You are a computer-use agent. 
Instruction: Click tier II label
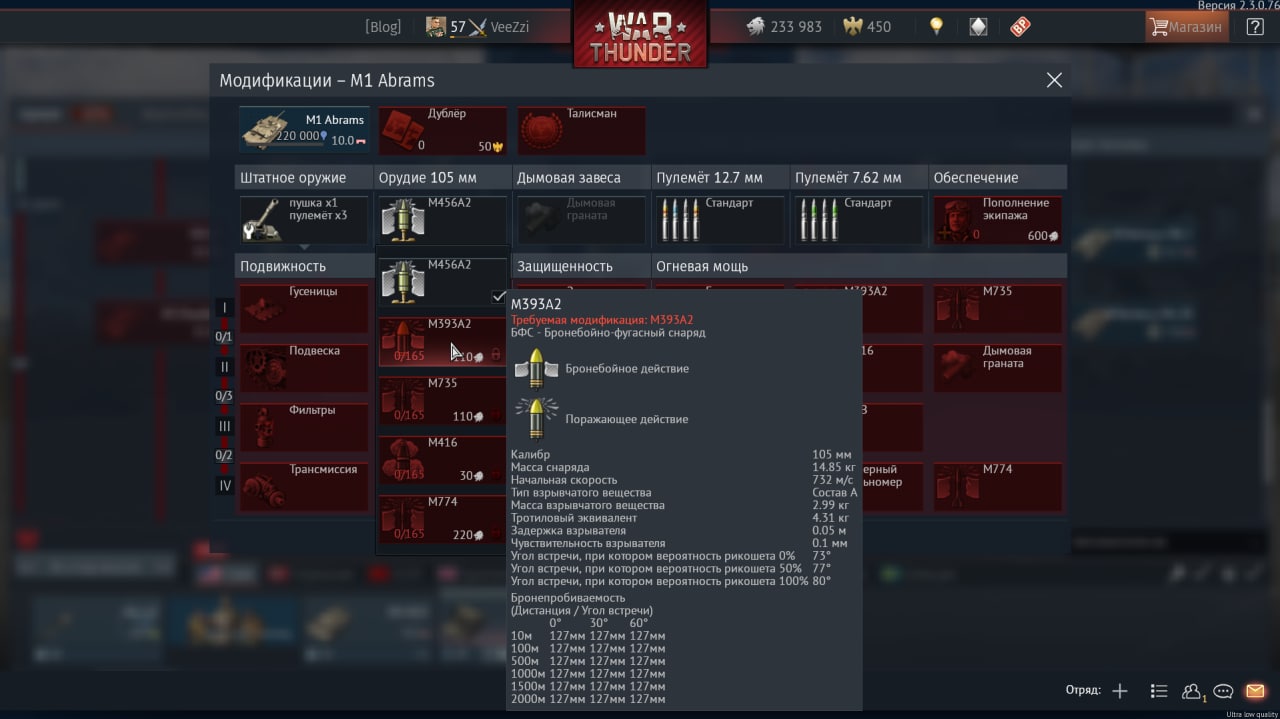pyautogui.click(x=225, y=367)
